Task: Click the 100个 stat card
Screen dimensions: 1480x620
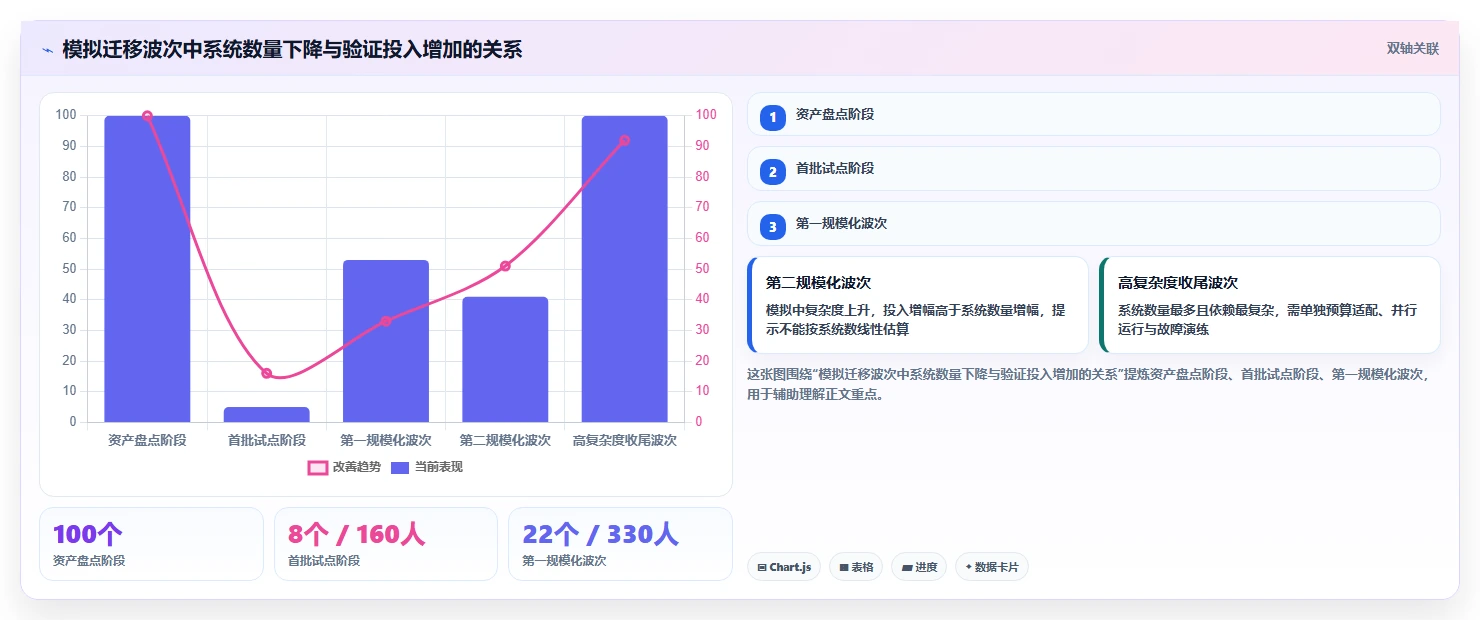Action: point(151,544)
